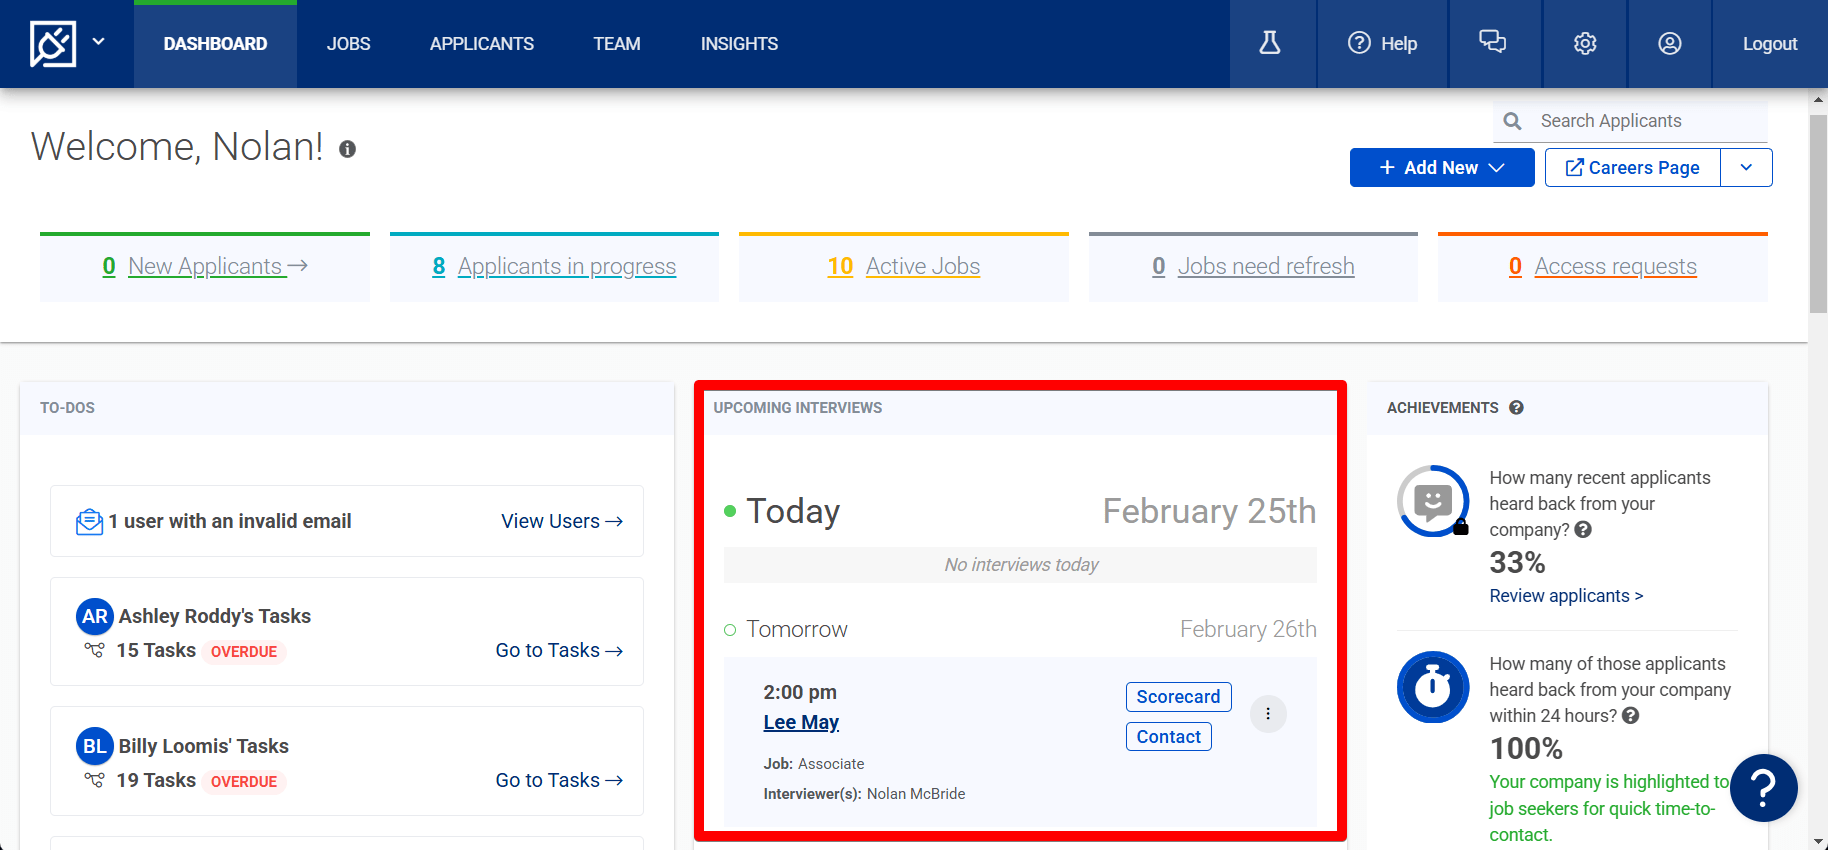Open settings gear icon
The height and width of the screenshot is (850, 1828).
1585,43
